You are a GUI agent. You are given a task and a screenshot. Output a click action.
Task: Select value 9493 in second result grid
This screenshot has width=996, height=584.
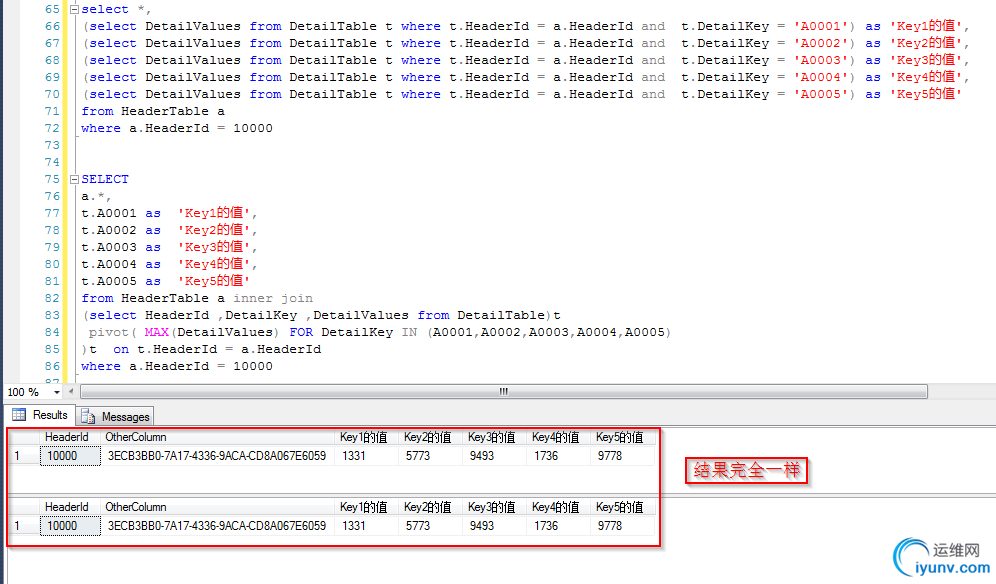(495, 526)
